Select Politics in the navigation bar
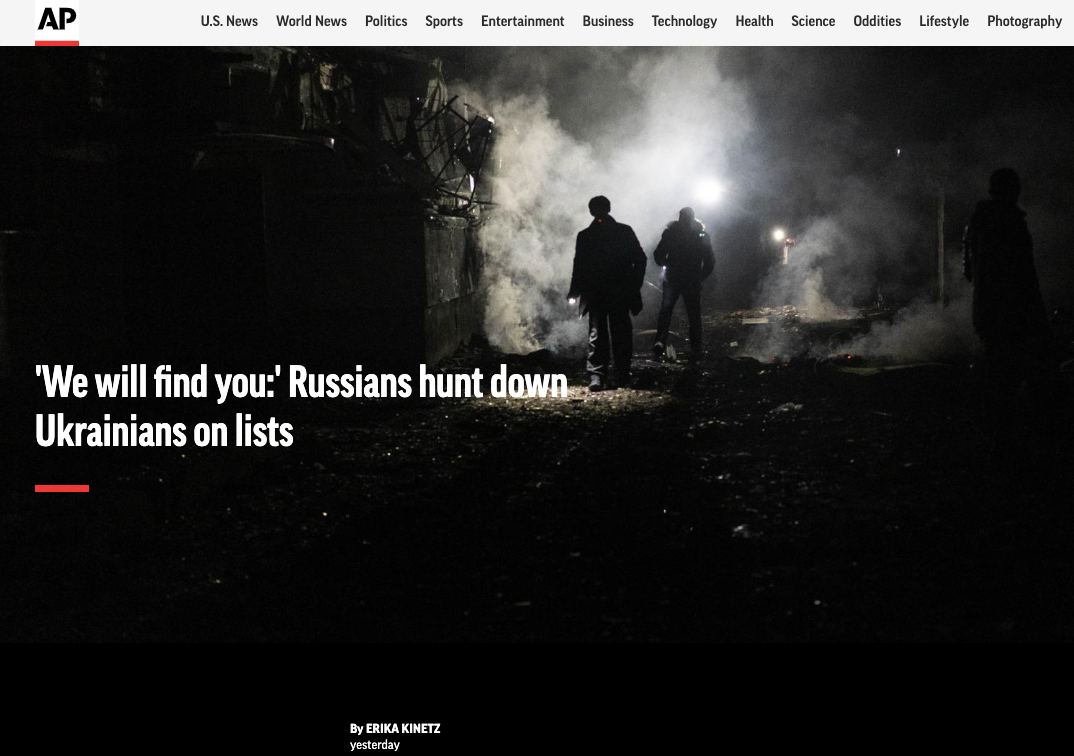 pos(386,21)
